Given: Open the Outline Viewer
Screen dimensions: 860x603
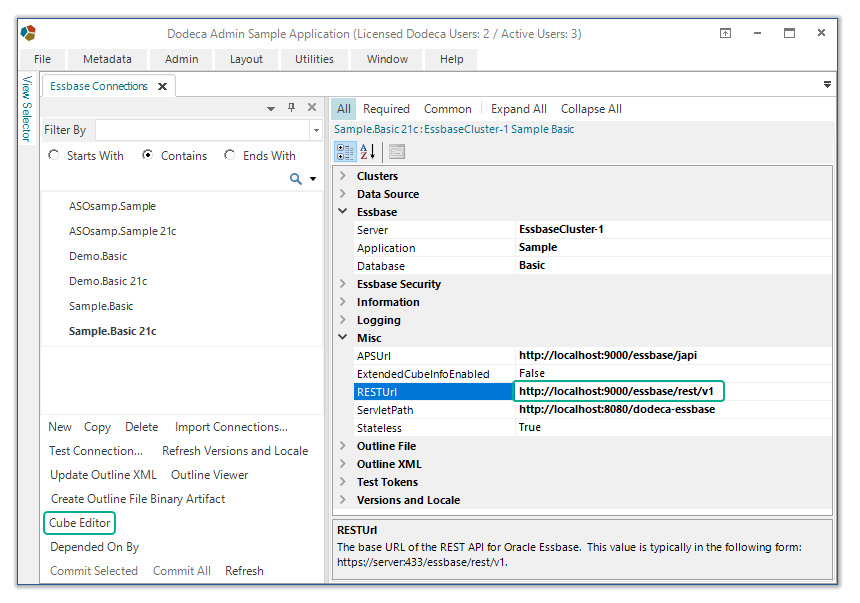Looking at the screenshot, I should coord(210,475).
